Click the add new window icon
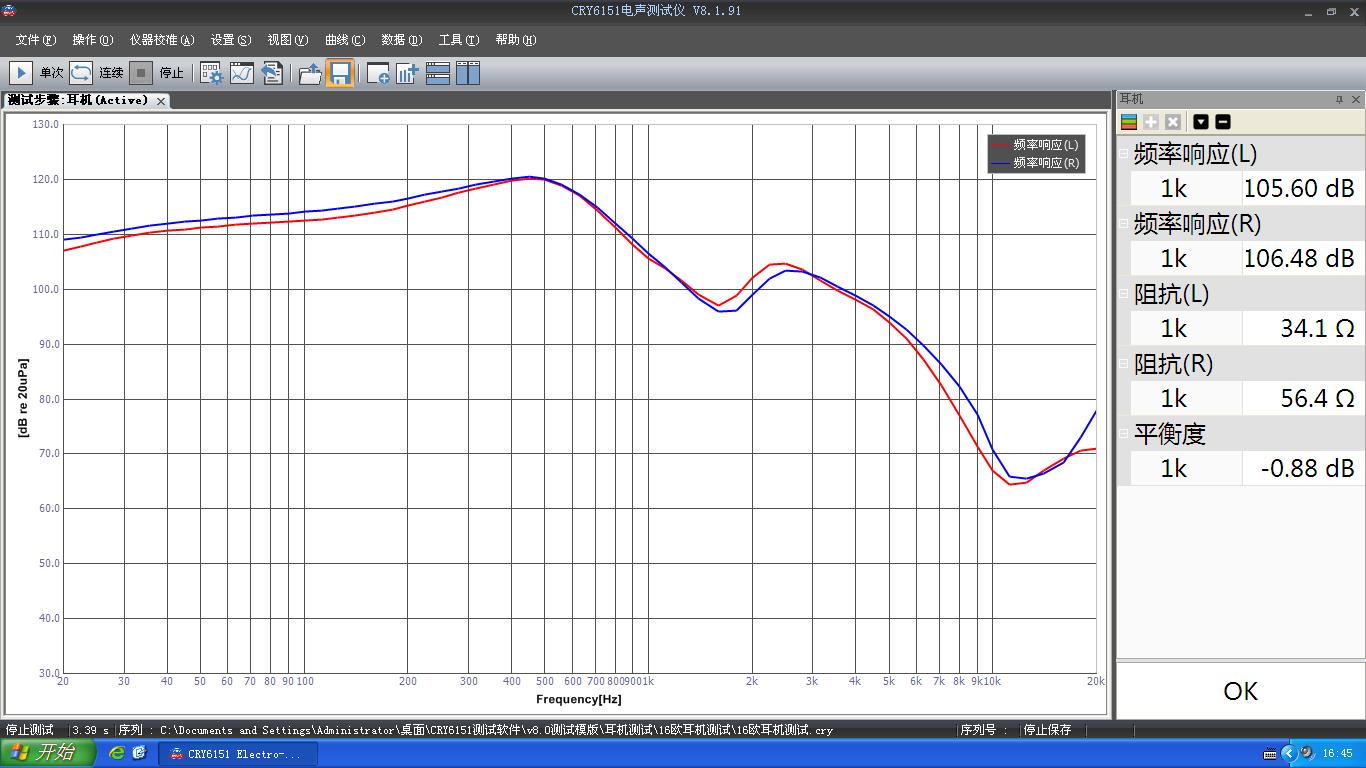The height and width of the screenshot is (768, 1366). coord(378,73)
